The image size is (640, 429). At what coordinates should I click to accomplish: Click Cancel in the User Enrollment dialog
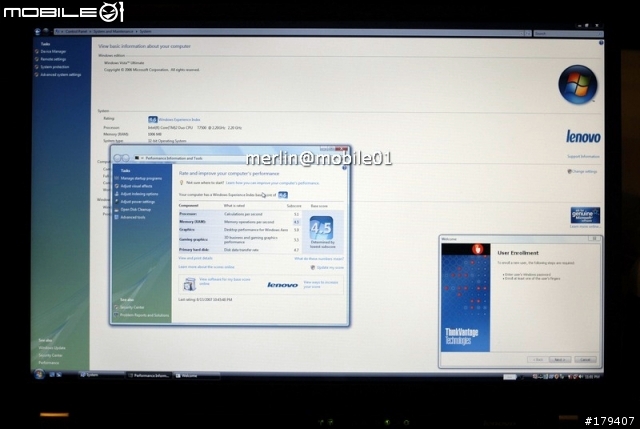point(585,360)
